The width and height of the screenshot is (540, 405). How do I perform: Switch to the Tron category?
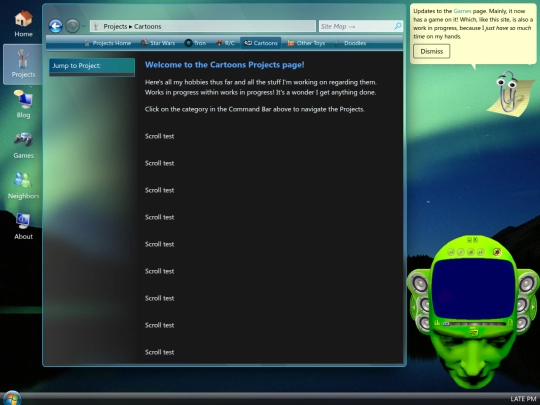pos(195,43)
